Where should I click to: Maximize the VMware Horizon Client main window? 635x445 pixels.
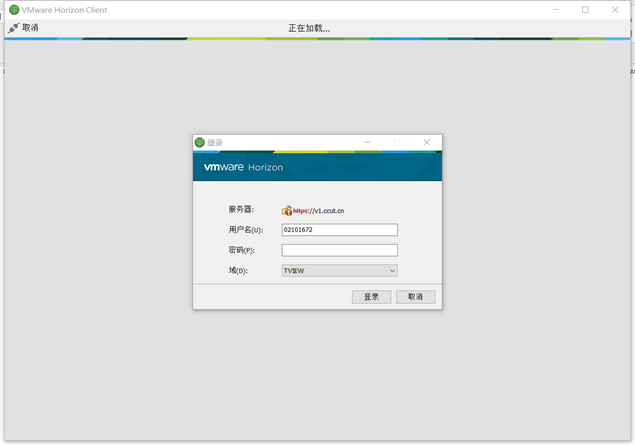point(585,10)
